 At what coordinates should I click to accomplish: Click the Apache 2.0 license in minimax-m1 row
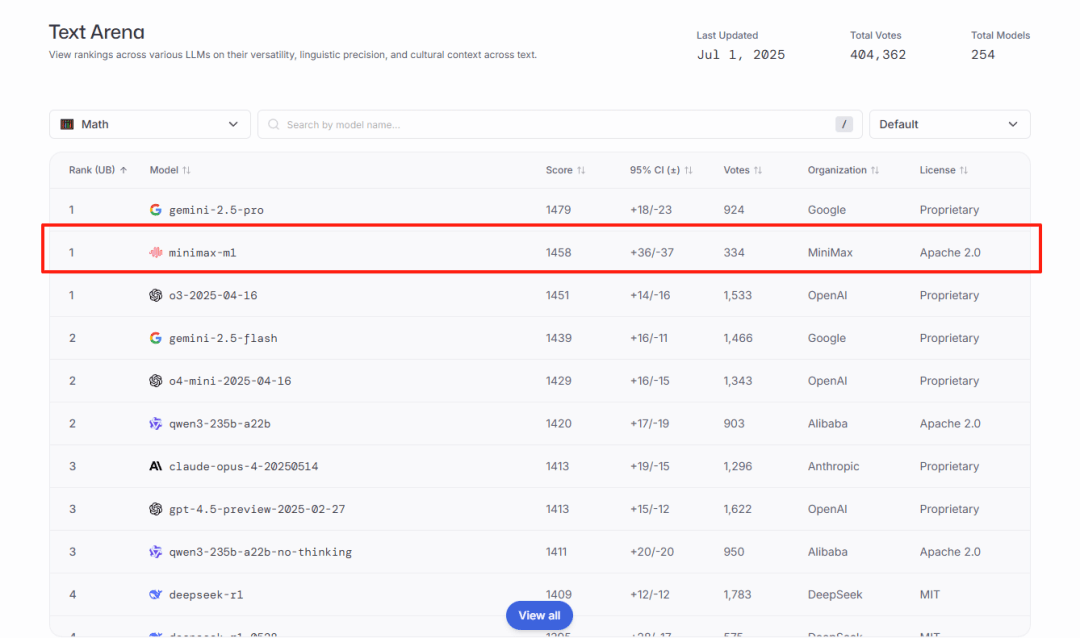tap(950, 252)
